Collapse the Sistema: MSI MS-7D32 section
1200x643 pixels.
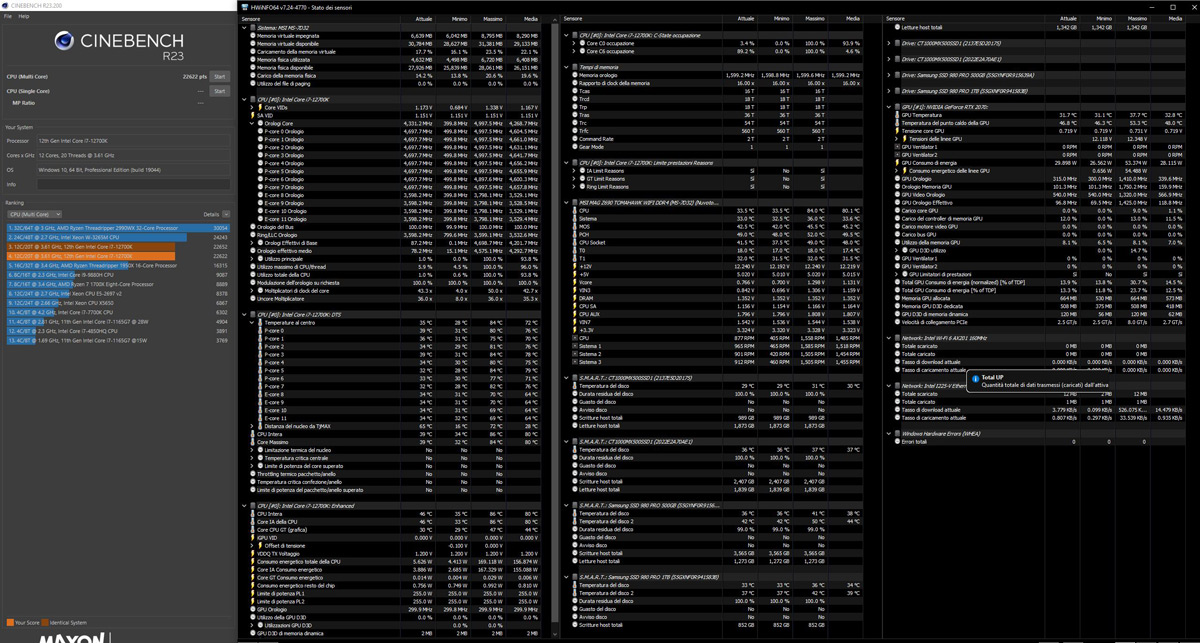[244, 27]
